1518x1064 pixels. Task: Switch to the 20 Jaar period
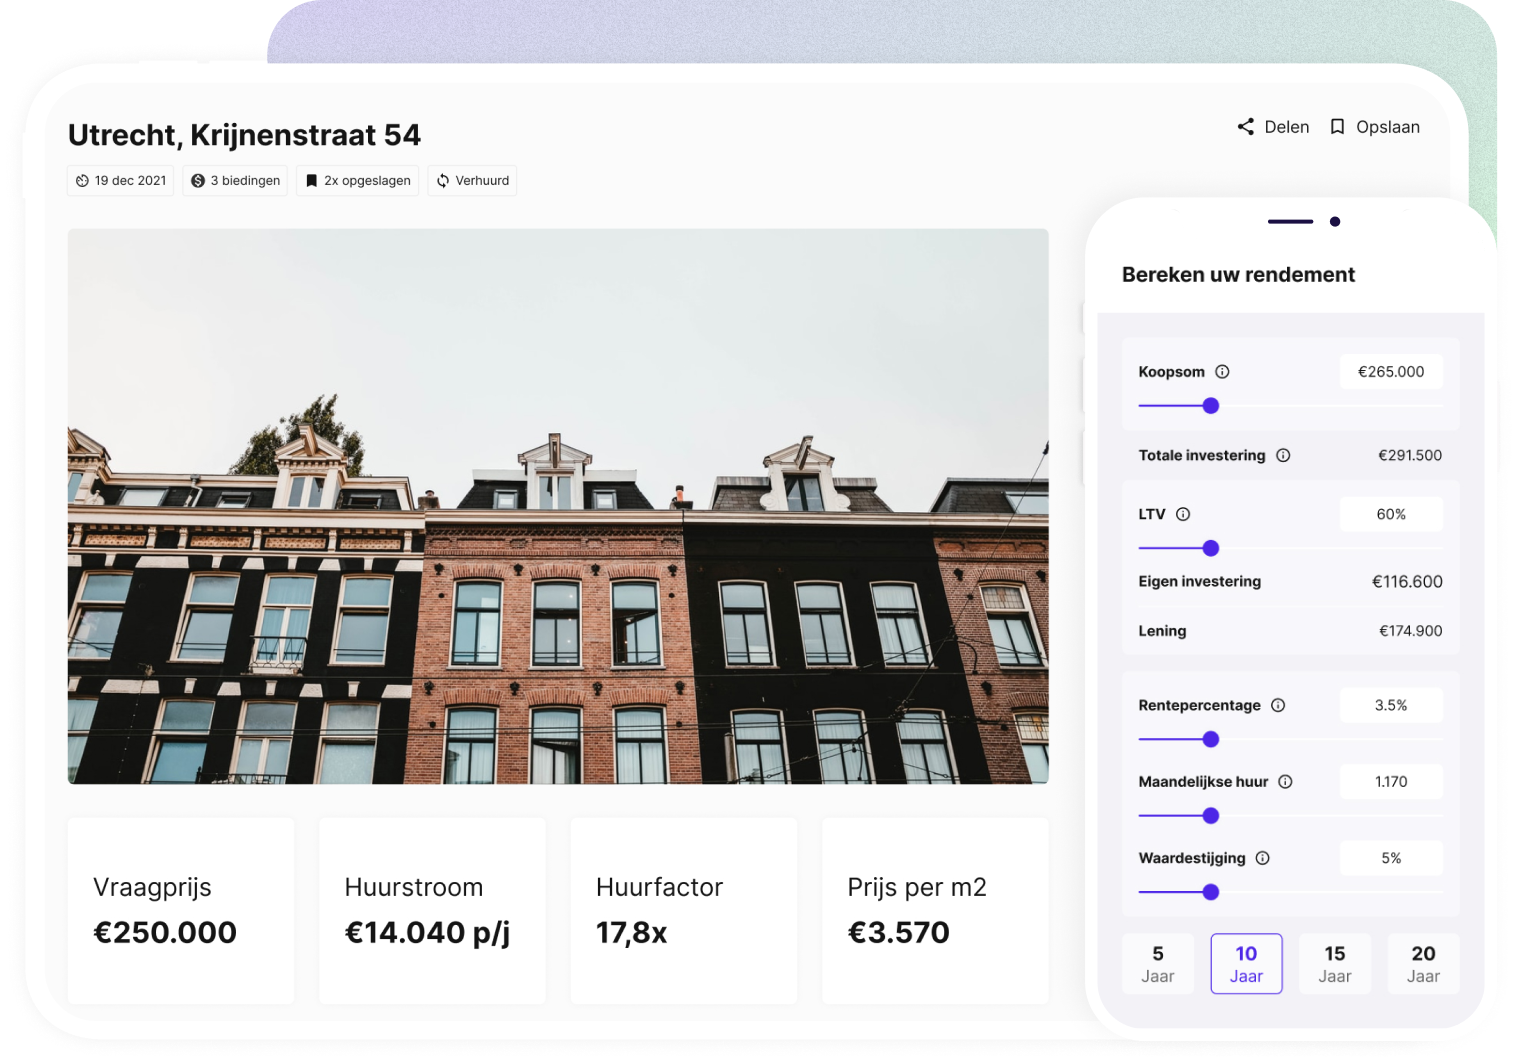point(1423,963)
